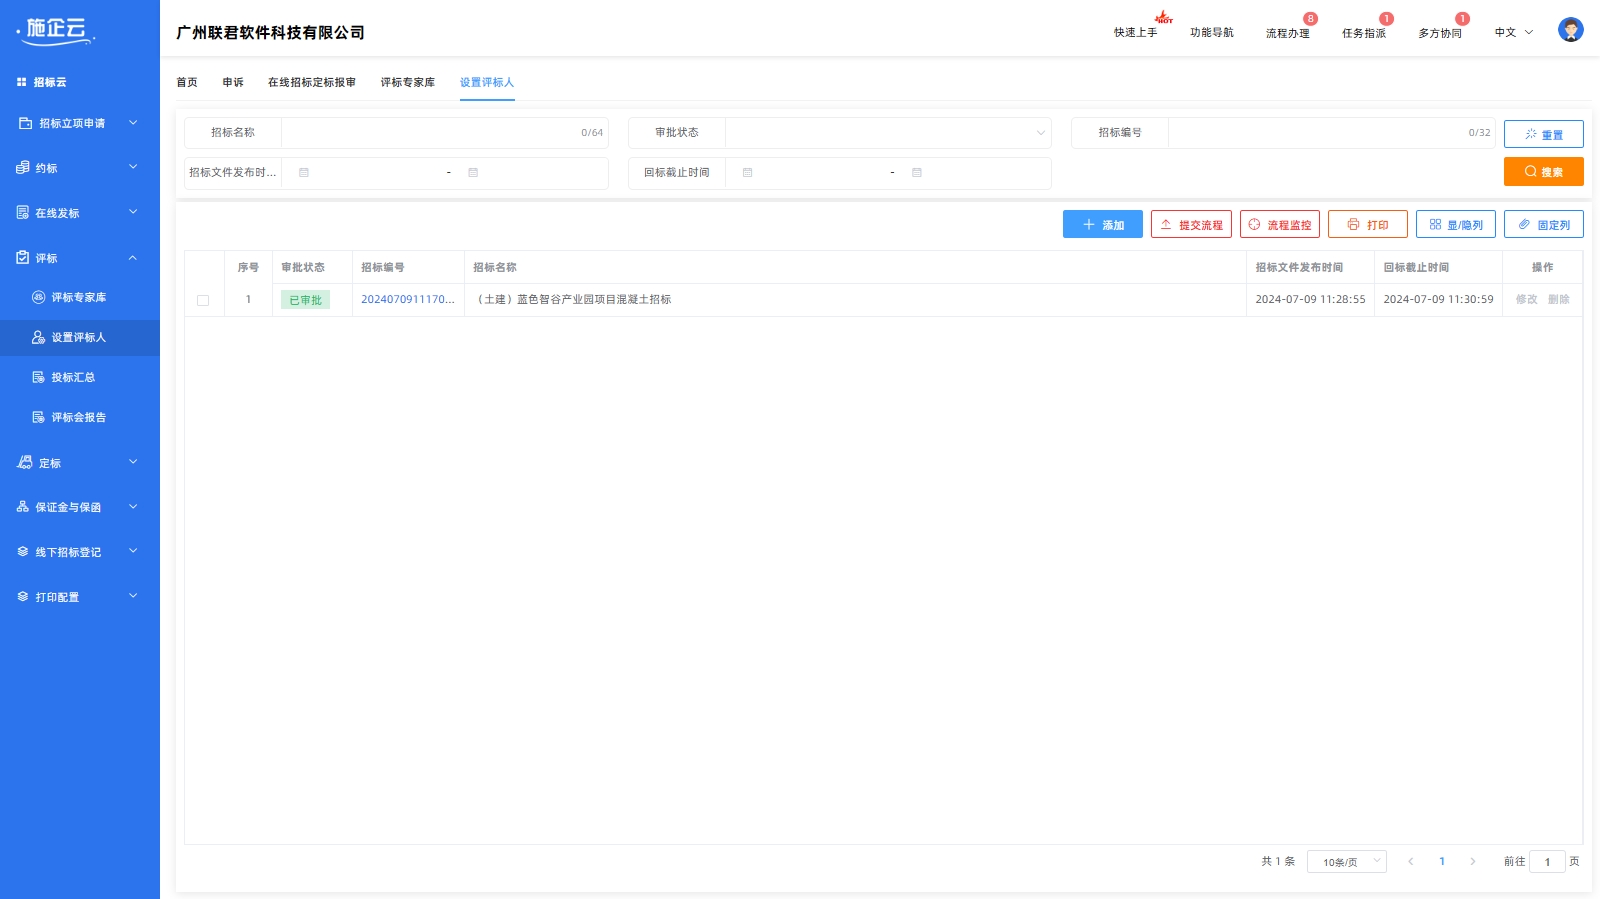
Task: Open bid number link 2024070911170...
Action: click(408, 299)
